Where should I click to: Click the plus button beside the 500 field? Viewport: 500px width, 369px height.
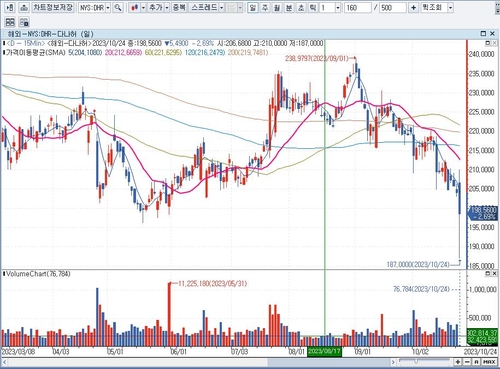click(413, 8)
